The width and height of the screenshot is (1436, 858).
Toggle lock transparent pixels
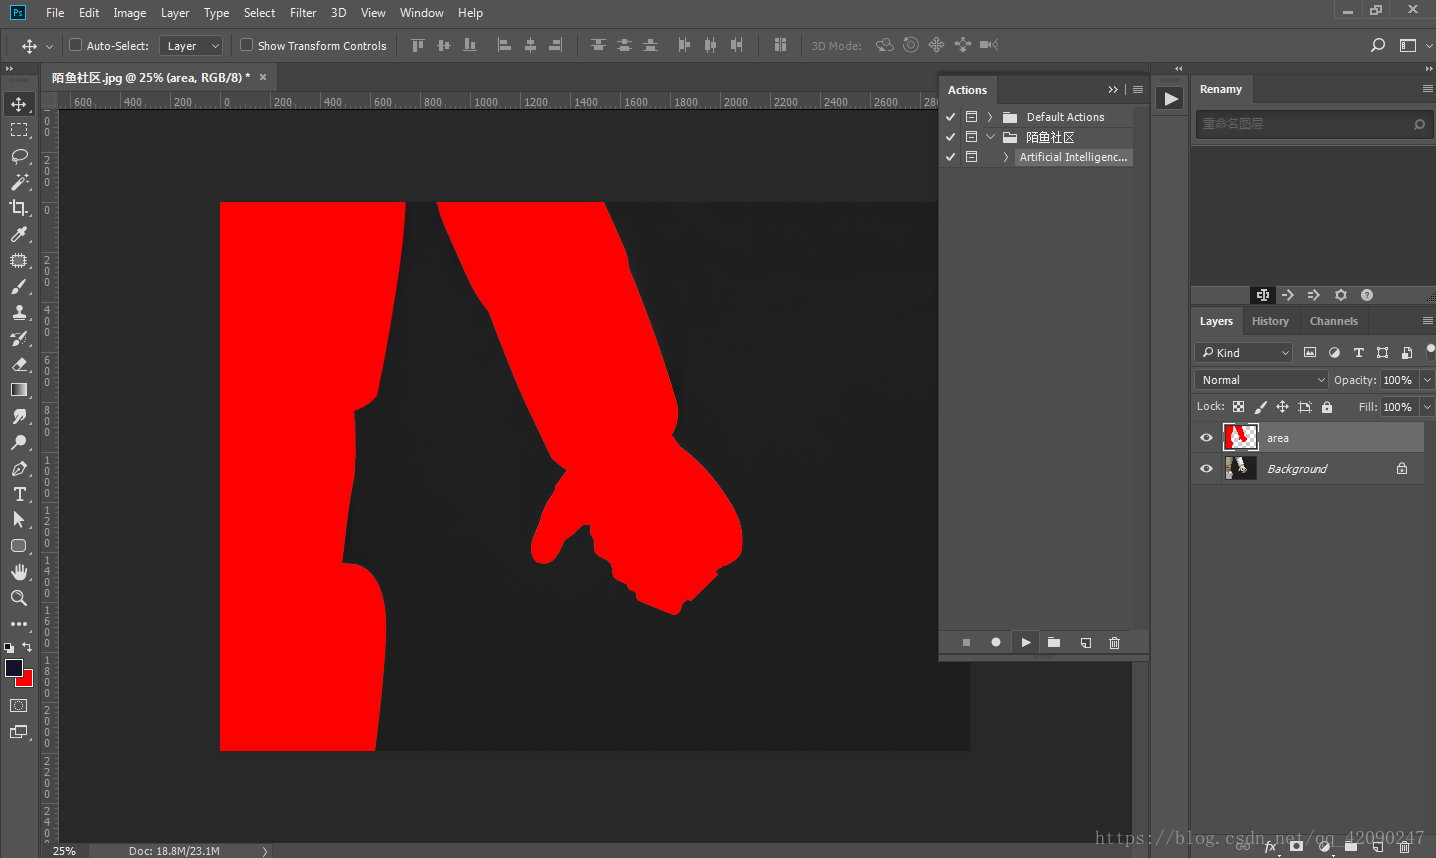coord(1239,407)
